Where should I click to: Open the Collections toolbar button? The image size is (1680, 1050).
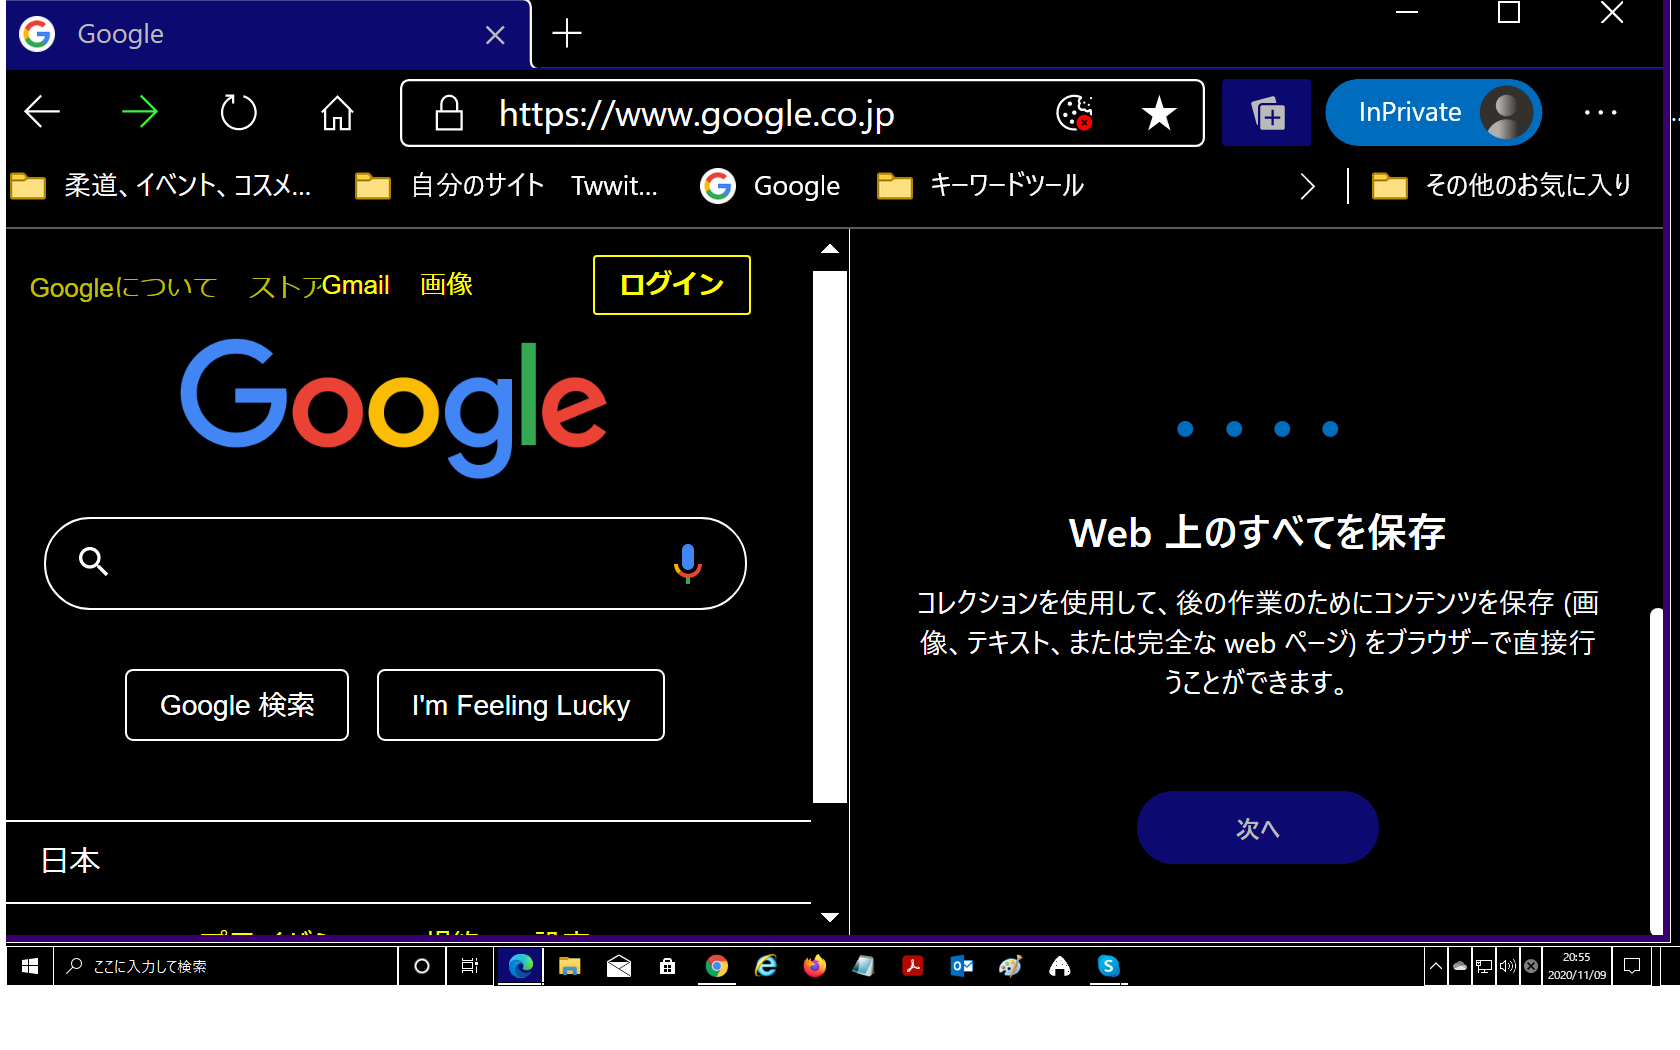[1267, 113]
